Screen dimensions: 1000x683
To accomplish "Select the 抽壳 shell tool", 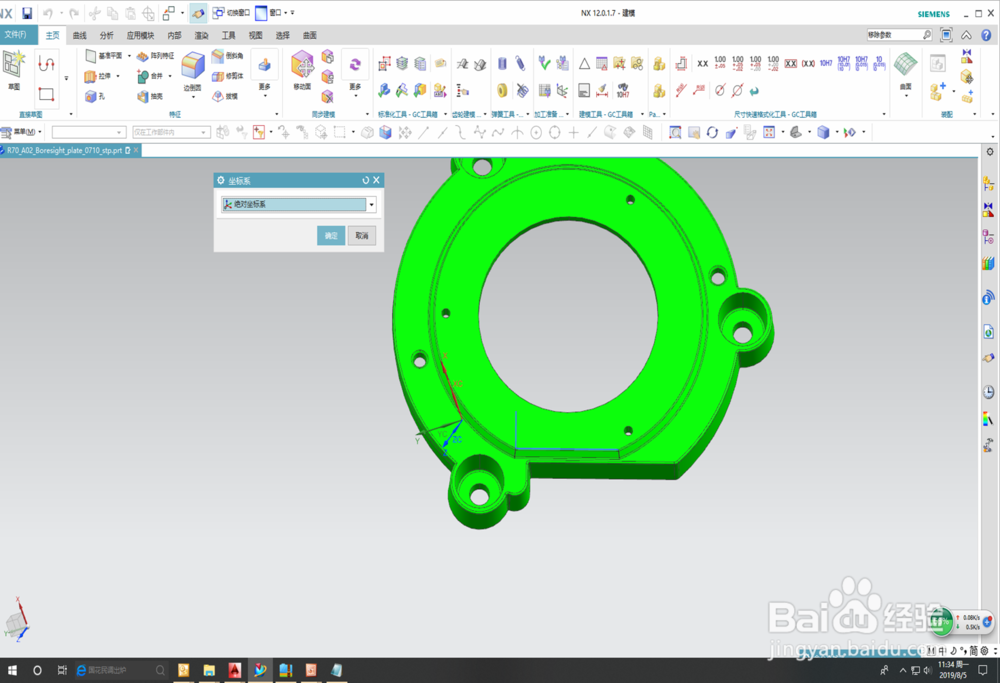I will point(150,96).
